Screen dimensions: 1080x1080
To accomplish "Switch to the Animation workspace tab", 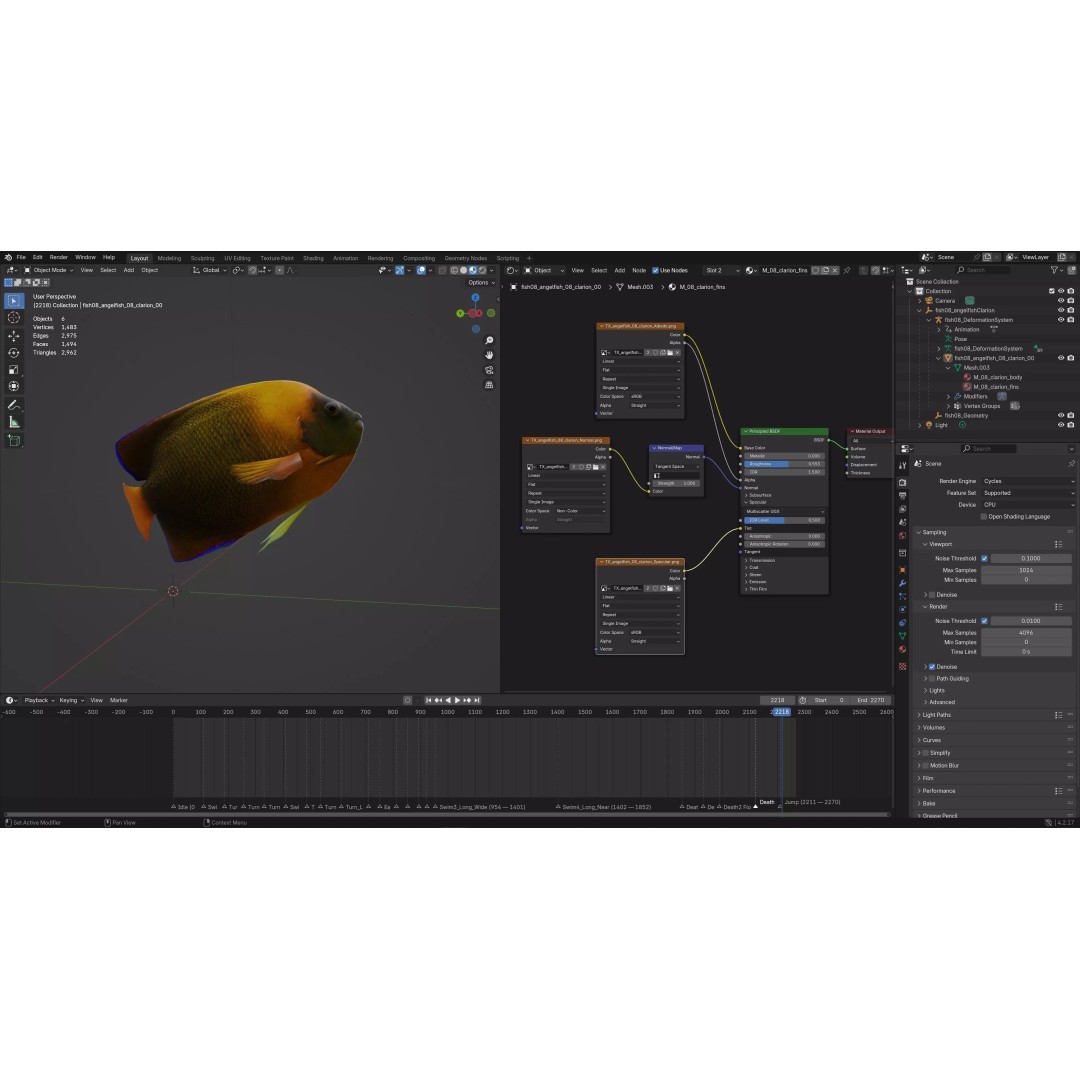I will point(345,258).
